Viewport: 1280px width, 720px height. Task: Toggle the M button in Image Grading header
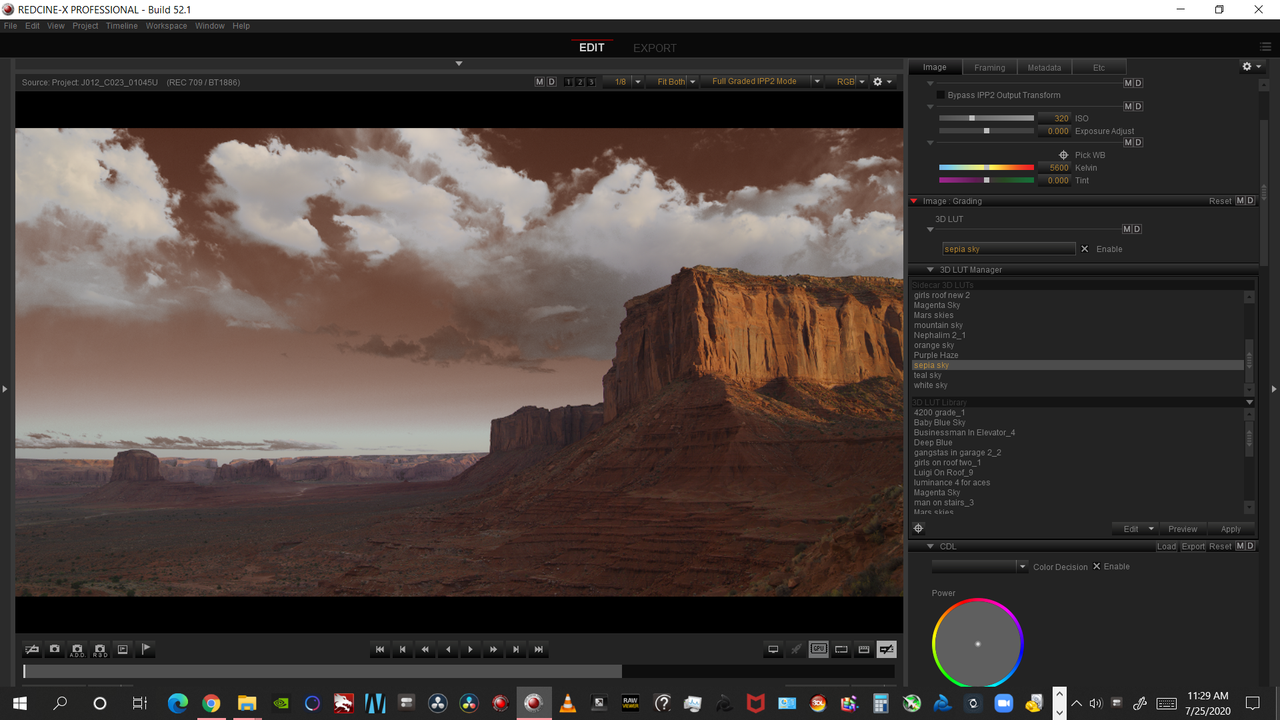[1240, 201]
